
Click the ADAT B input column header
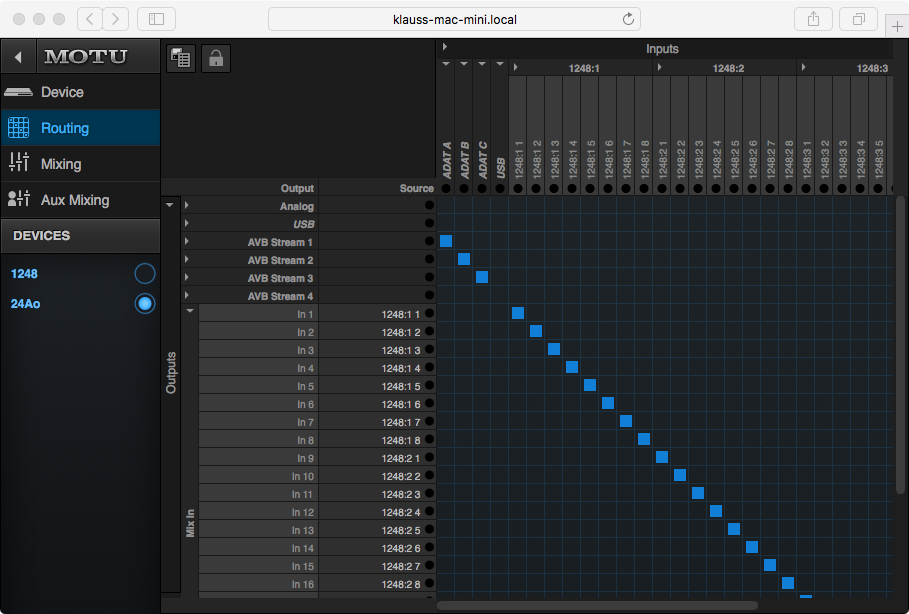pyautogui.click(x=464, y=160)
